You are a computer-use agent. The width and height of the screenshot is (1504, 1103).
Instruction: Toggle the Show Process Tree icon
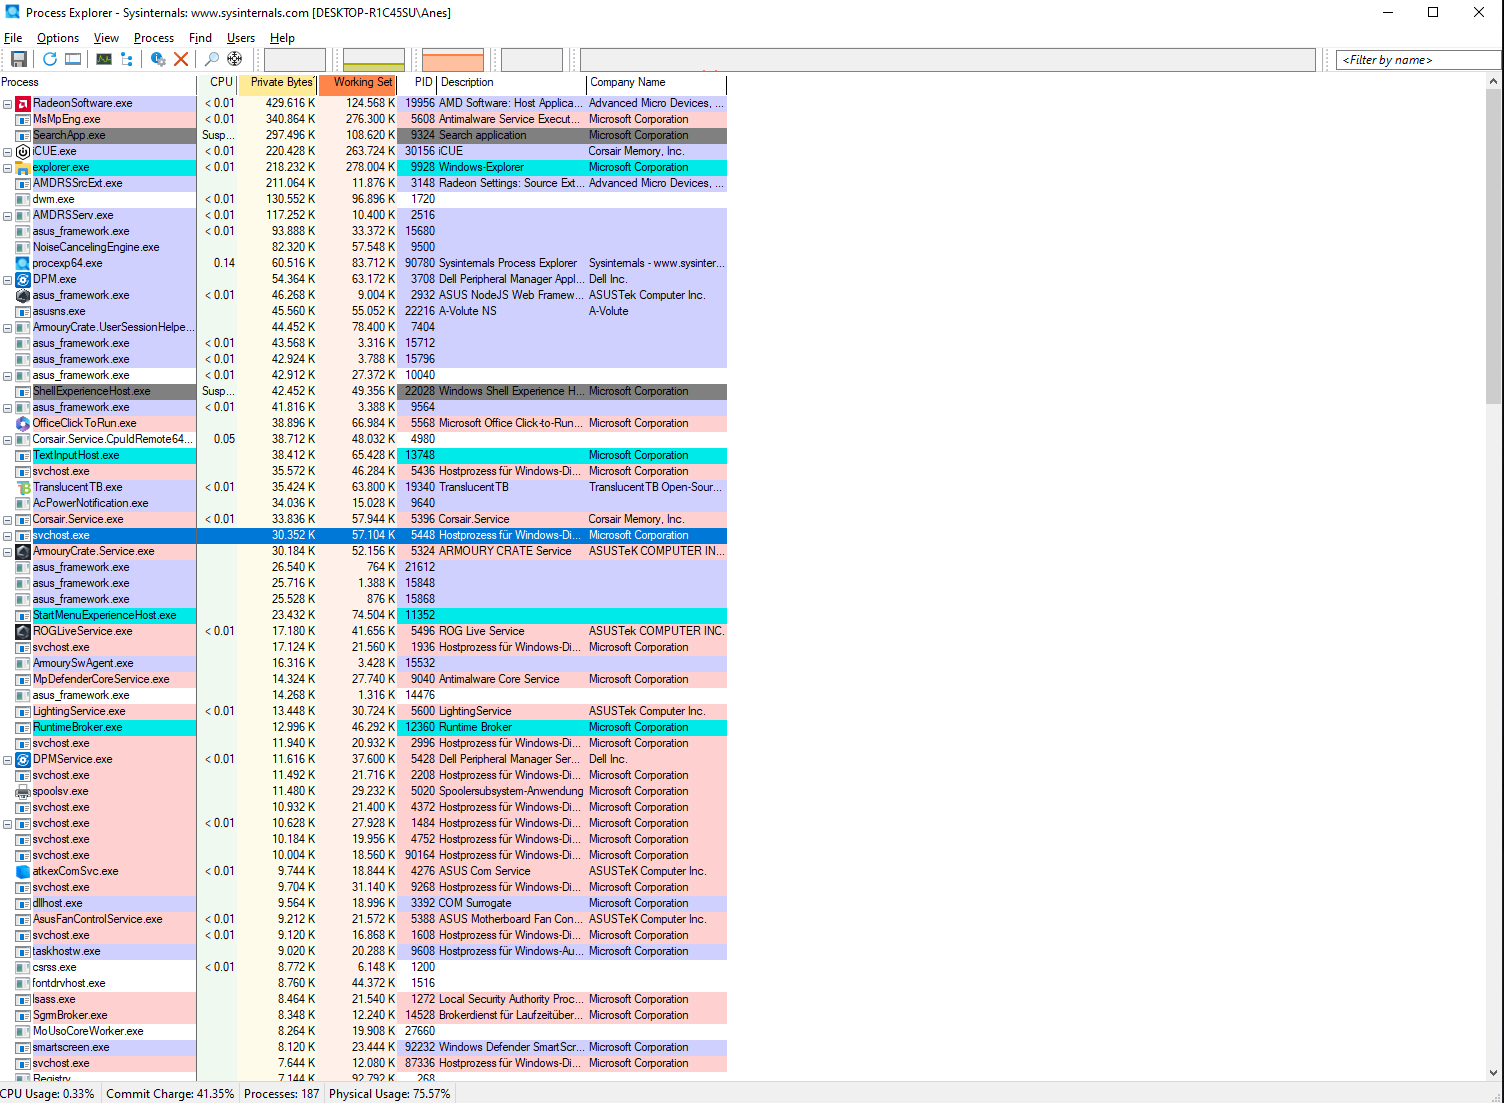pyautogui.click(x=127, y=59)
